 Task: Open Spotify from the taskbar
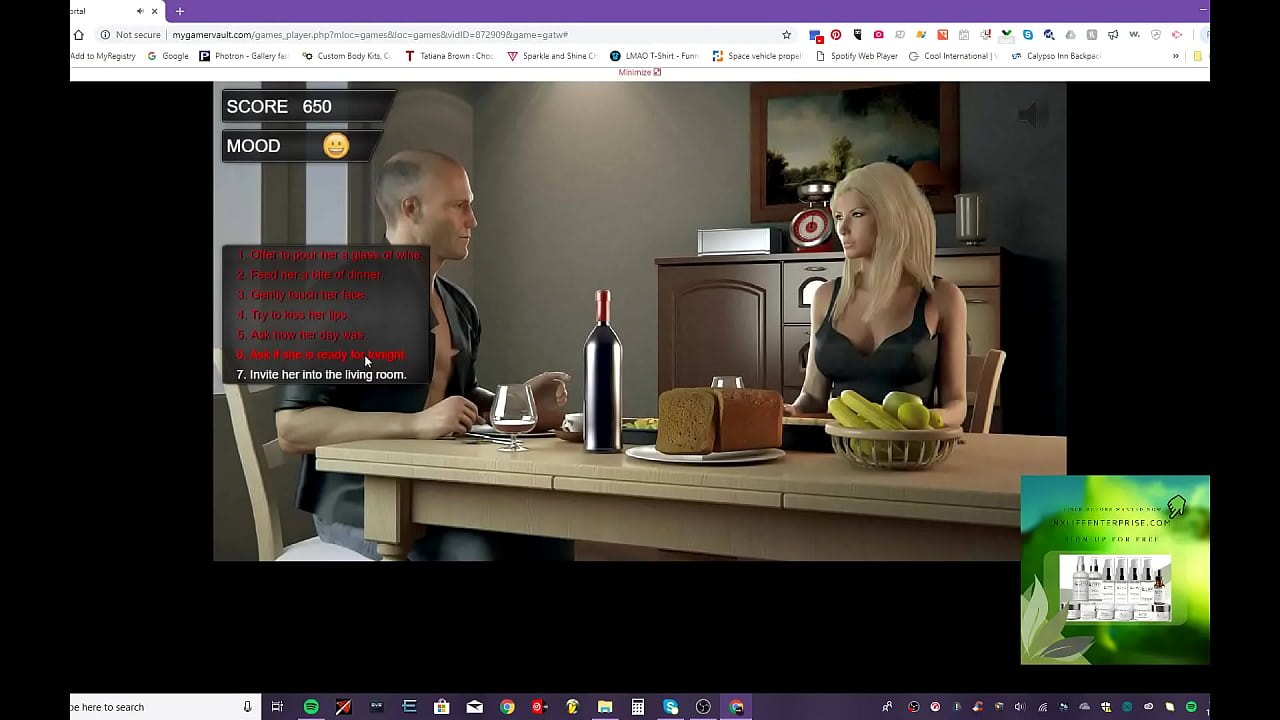tap(311, 707)
